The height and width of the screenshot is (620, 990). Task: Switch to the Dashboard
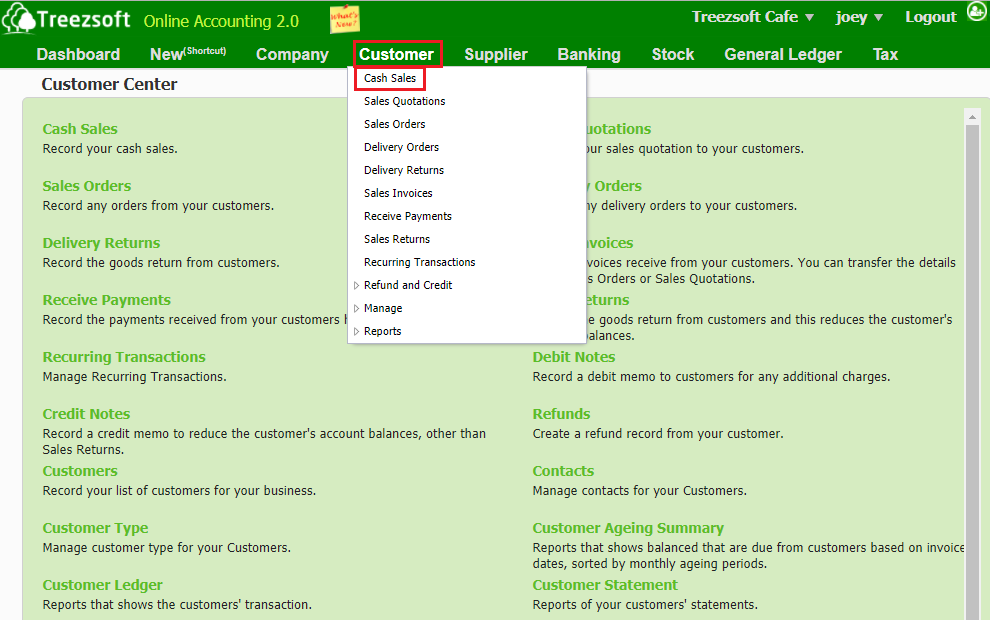(x=78, y=54)
